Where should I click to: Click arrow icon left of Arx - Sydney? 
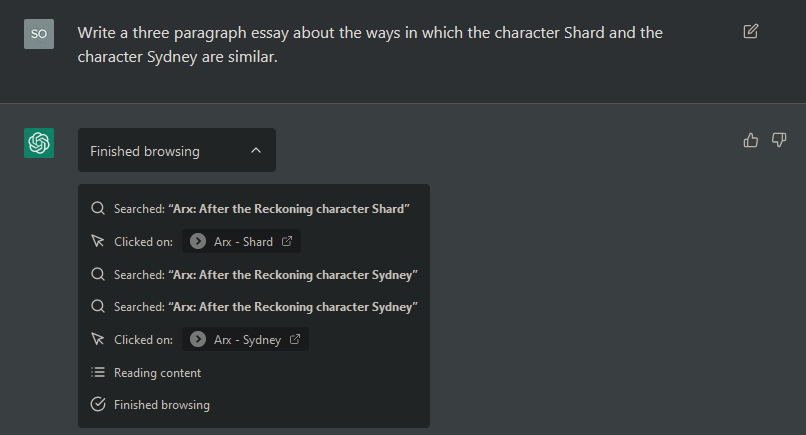tap(198, 339)
